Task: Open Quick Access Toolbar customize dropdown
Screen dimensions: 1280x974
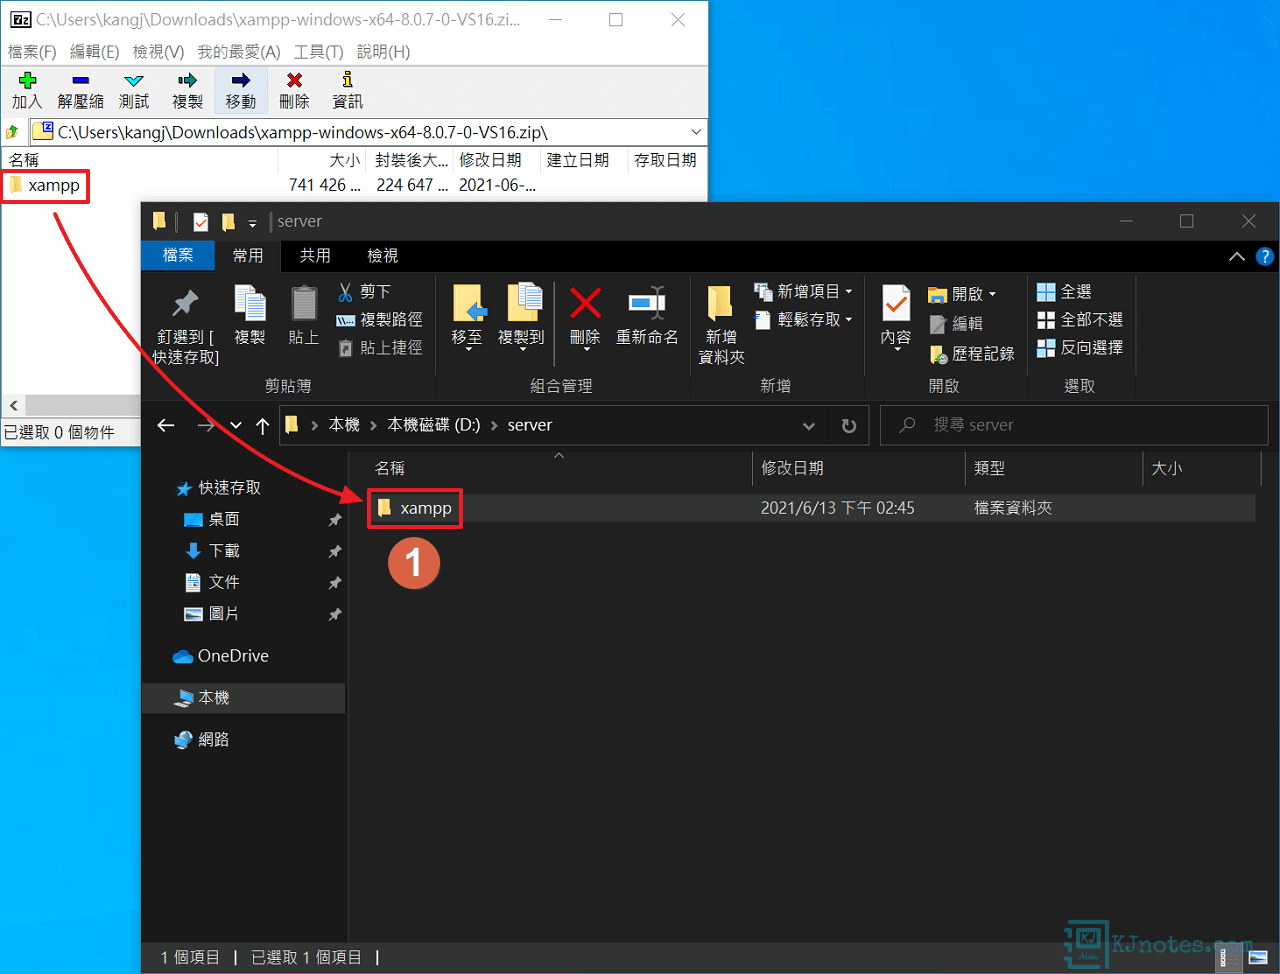Action: point(253,223)
